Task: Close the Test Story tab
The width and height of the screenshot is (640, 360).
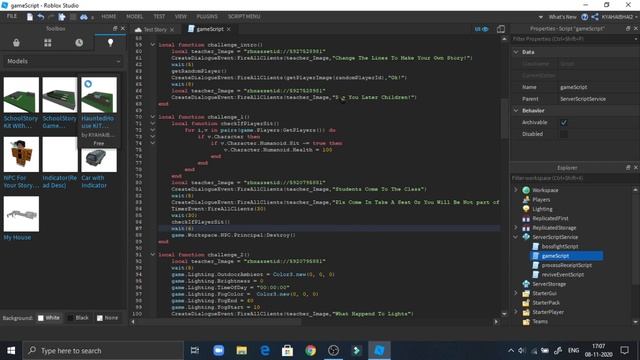Action: [x=172, y=30]
